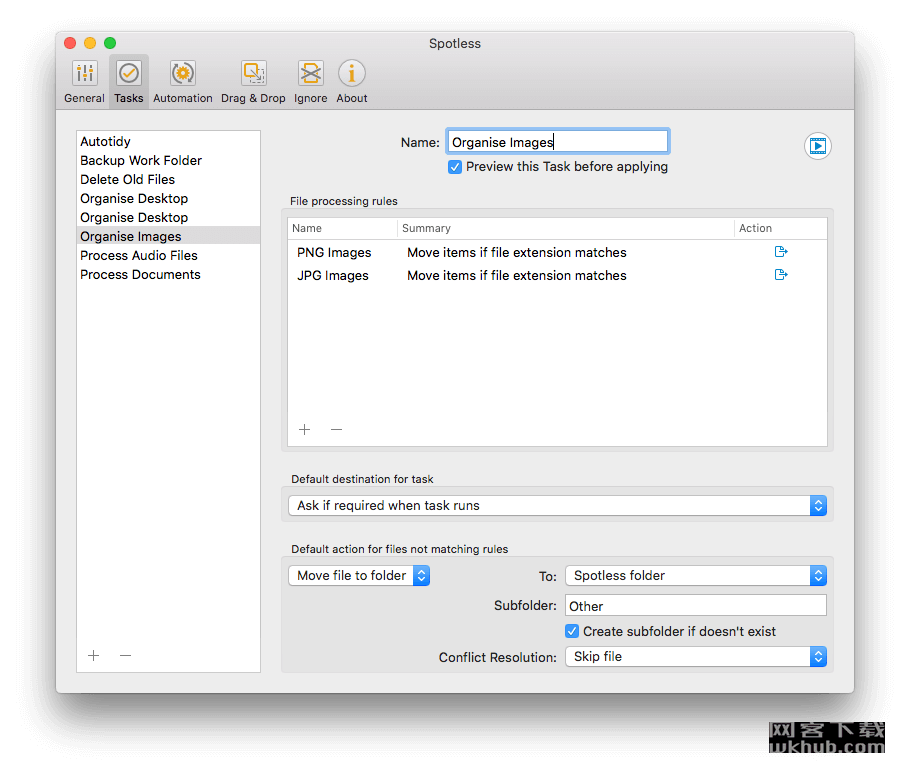Select the Process Audio Files task
Screen dimensions: 910x773
168,256
